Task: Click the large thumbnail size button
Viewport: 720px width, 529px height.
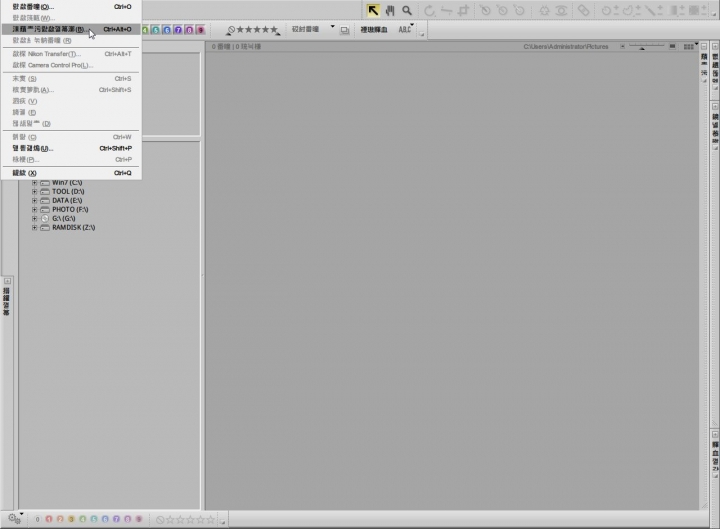Action: point(672,46)
